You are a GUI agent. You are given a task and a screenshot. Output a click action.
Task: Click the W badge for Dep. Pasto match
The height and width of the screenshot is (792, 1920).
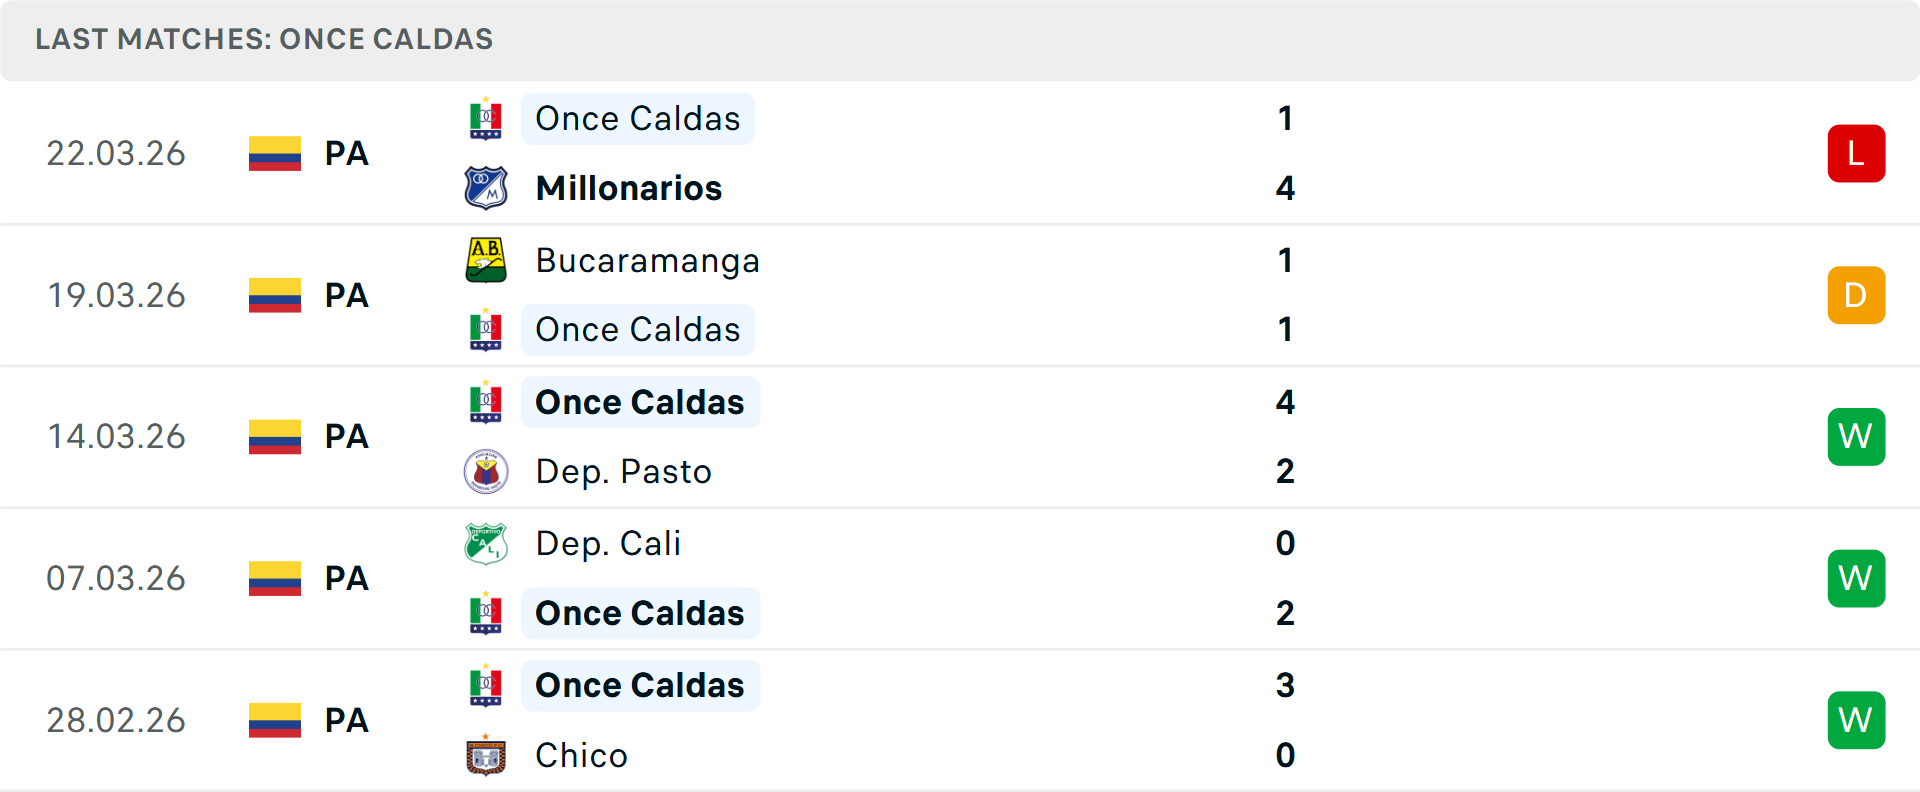click(1856, 437)
